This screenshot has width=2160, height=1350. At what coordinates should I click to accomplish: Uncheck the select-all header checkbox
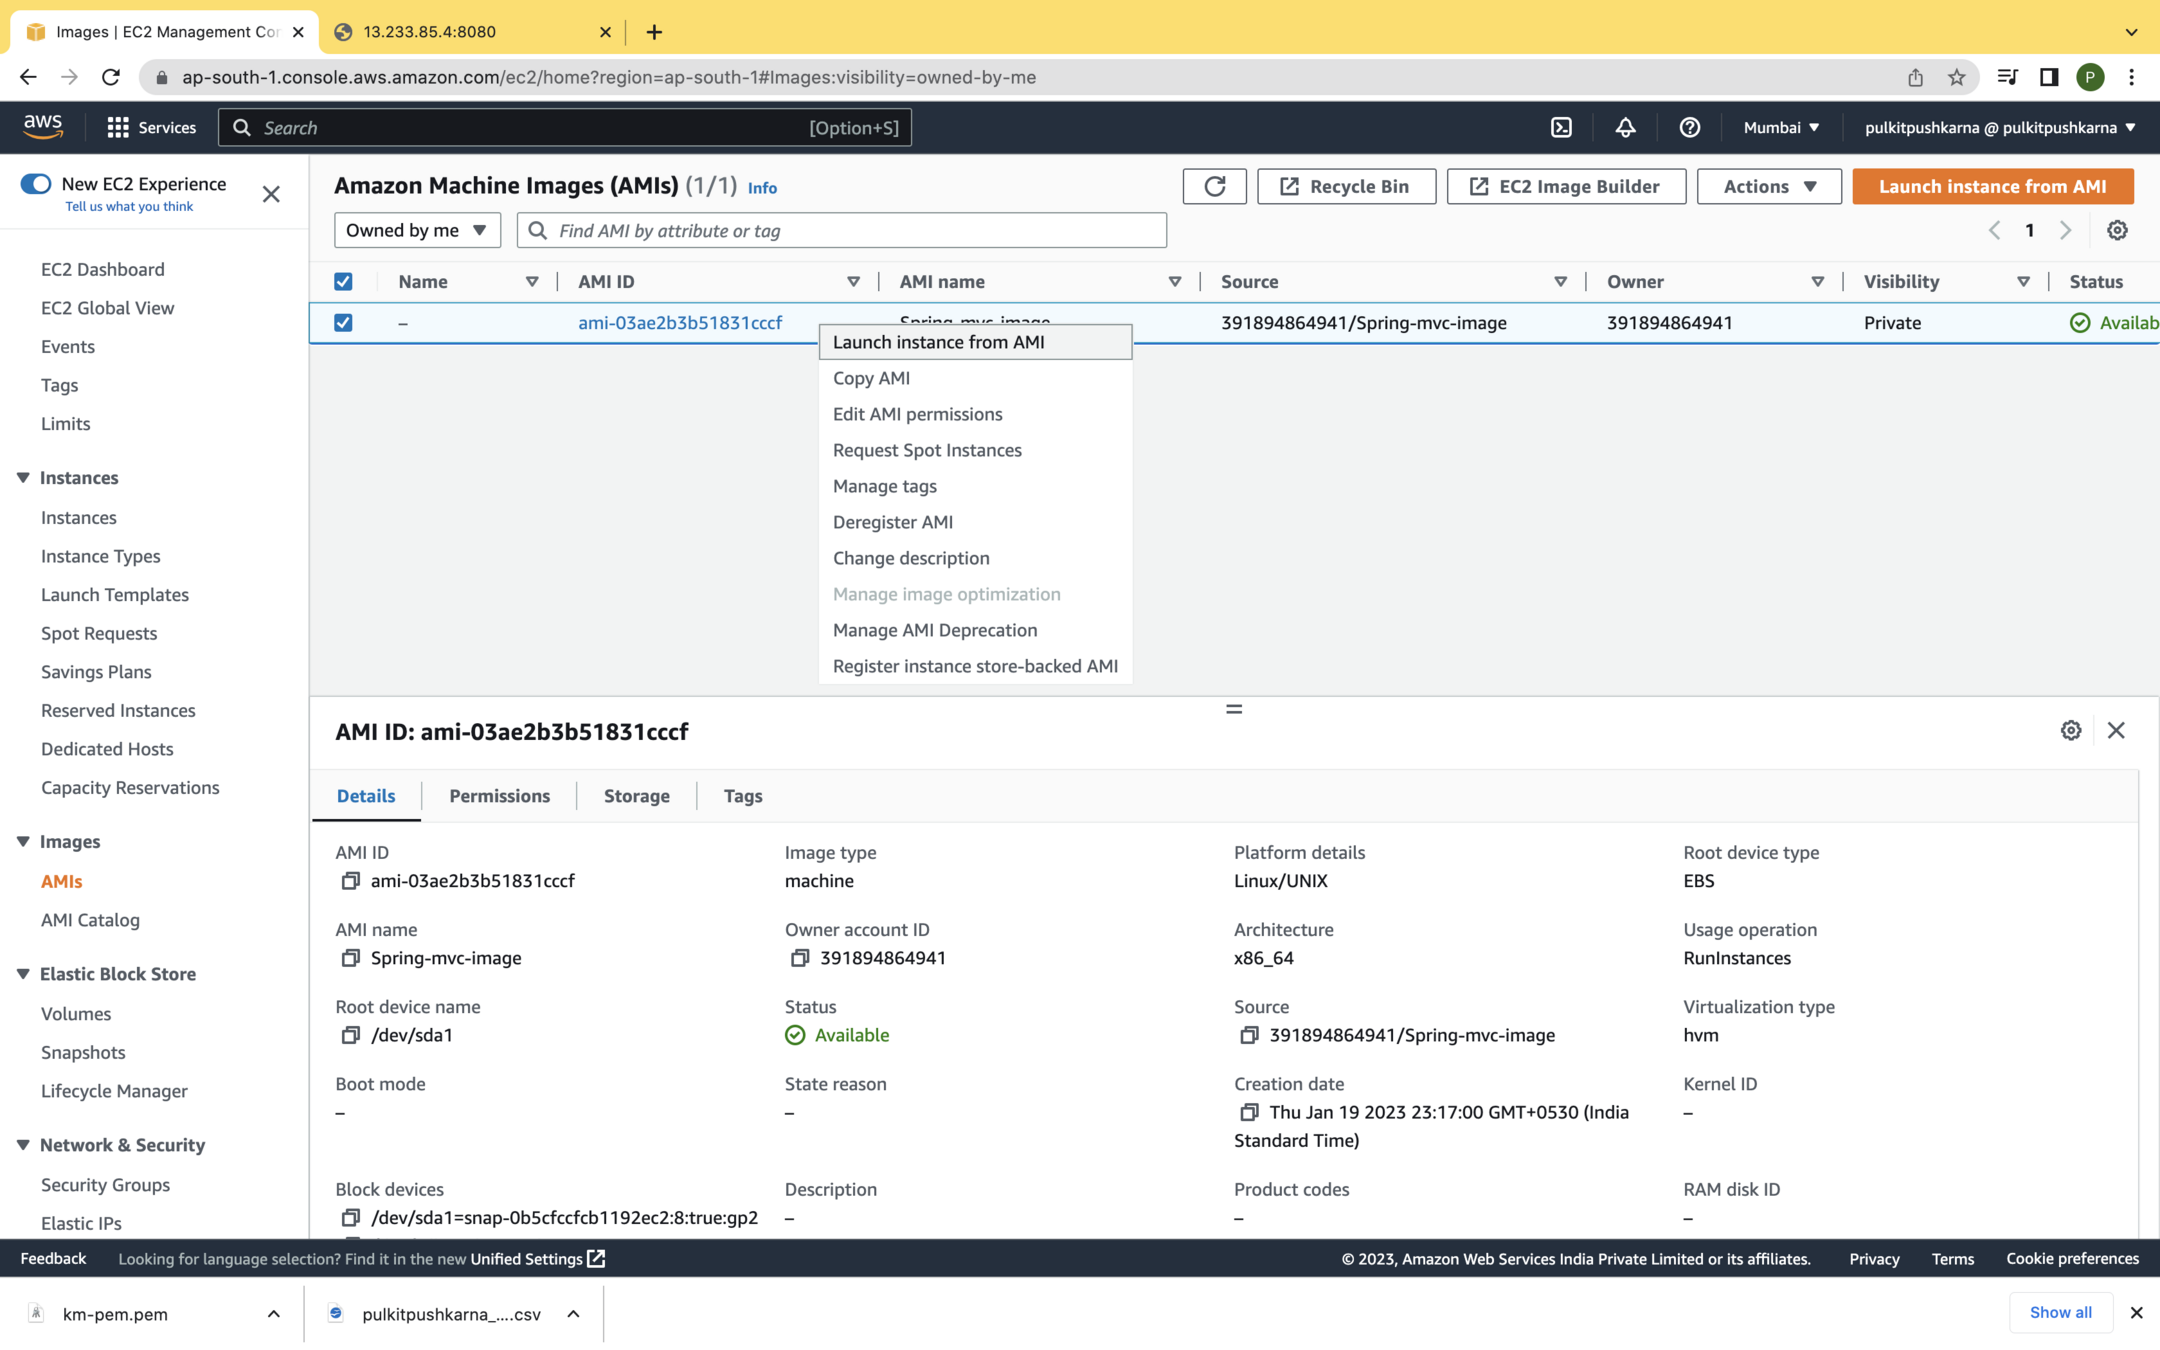click(x=343, y=282)
